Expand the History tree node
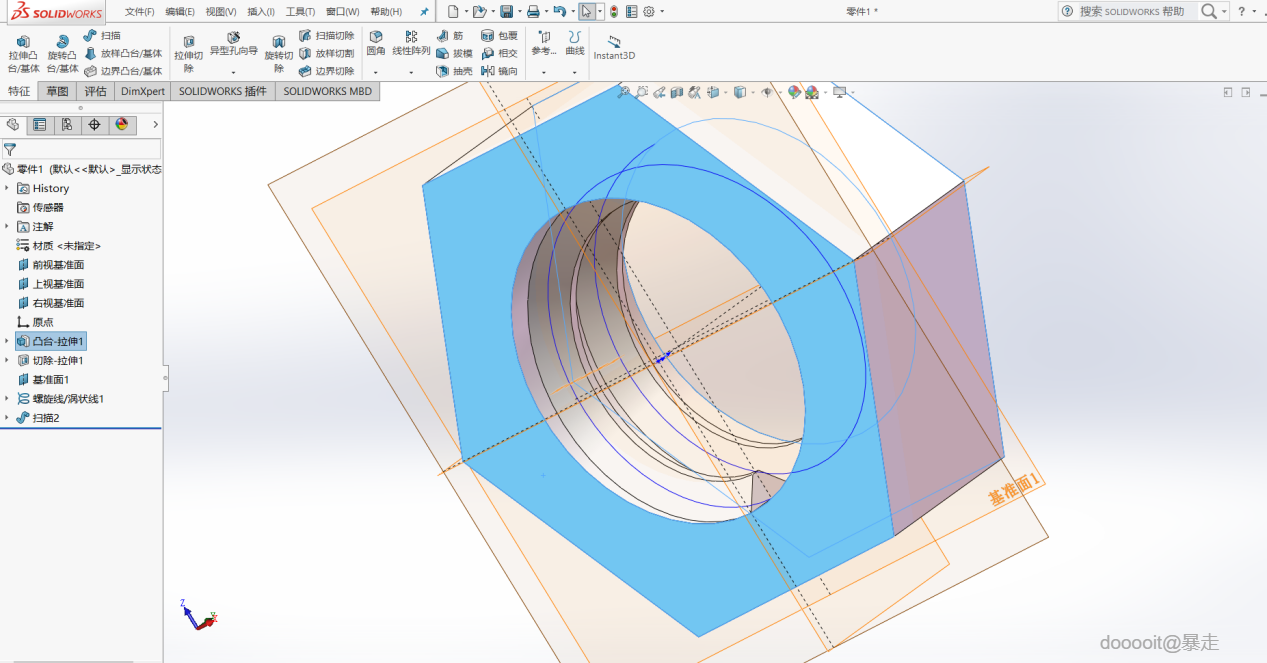This screenshot has width=1267, height=663. pos(7,188)
